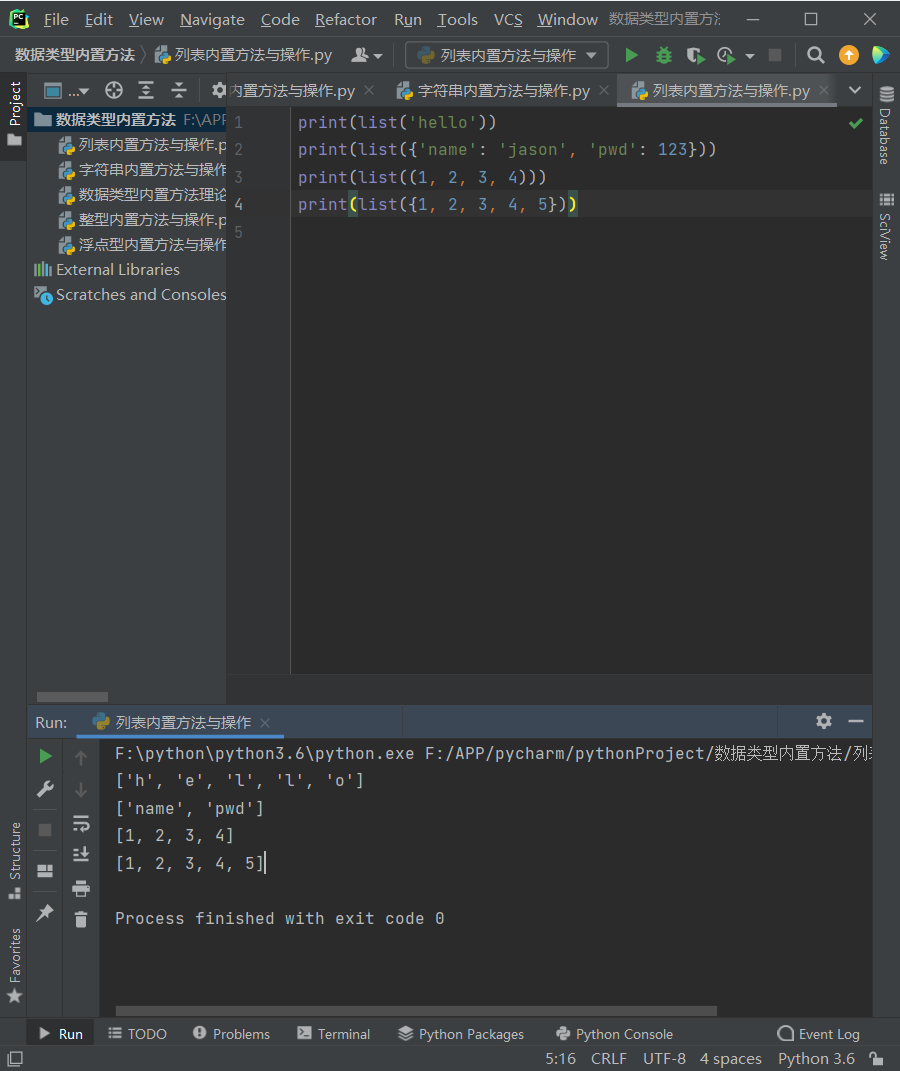Toggle soft-wrap in Run output
The height and width of the screenshot is (1071, 900).
coord(81,823)
